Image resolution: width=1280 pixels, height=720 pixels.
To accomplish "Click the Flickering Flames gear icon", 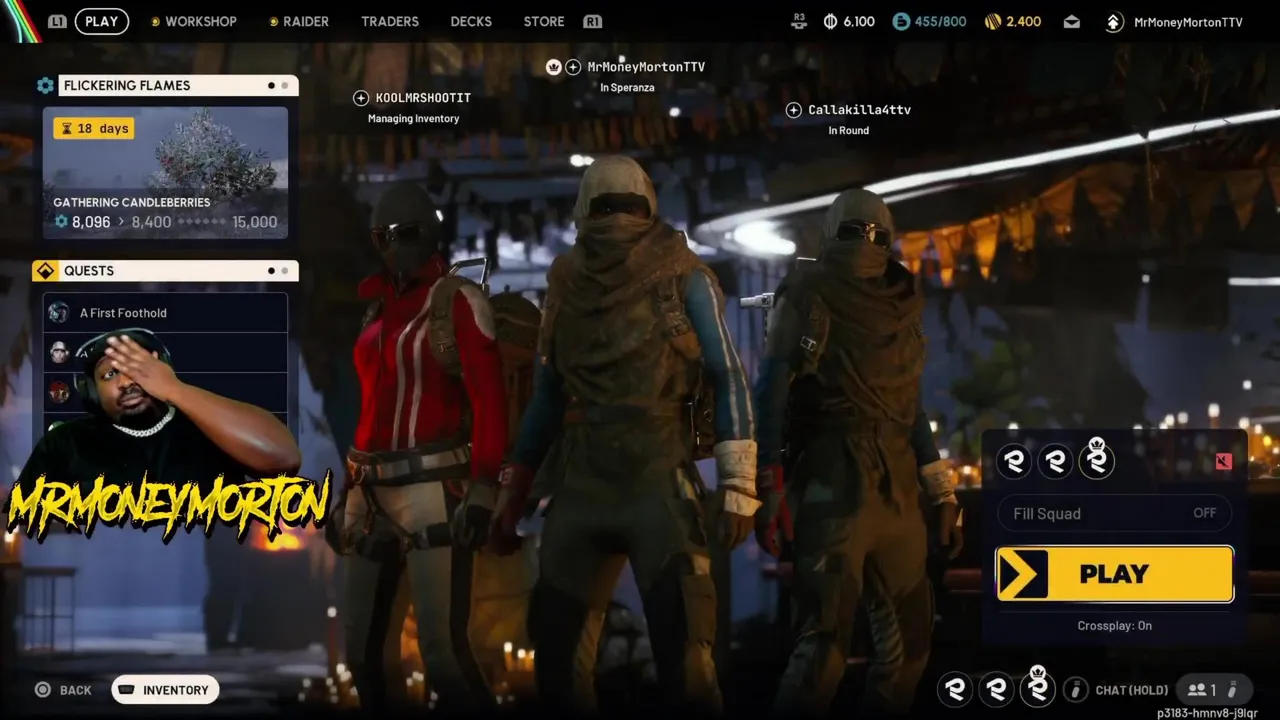I will pos(45,85).
